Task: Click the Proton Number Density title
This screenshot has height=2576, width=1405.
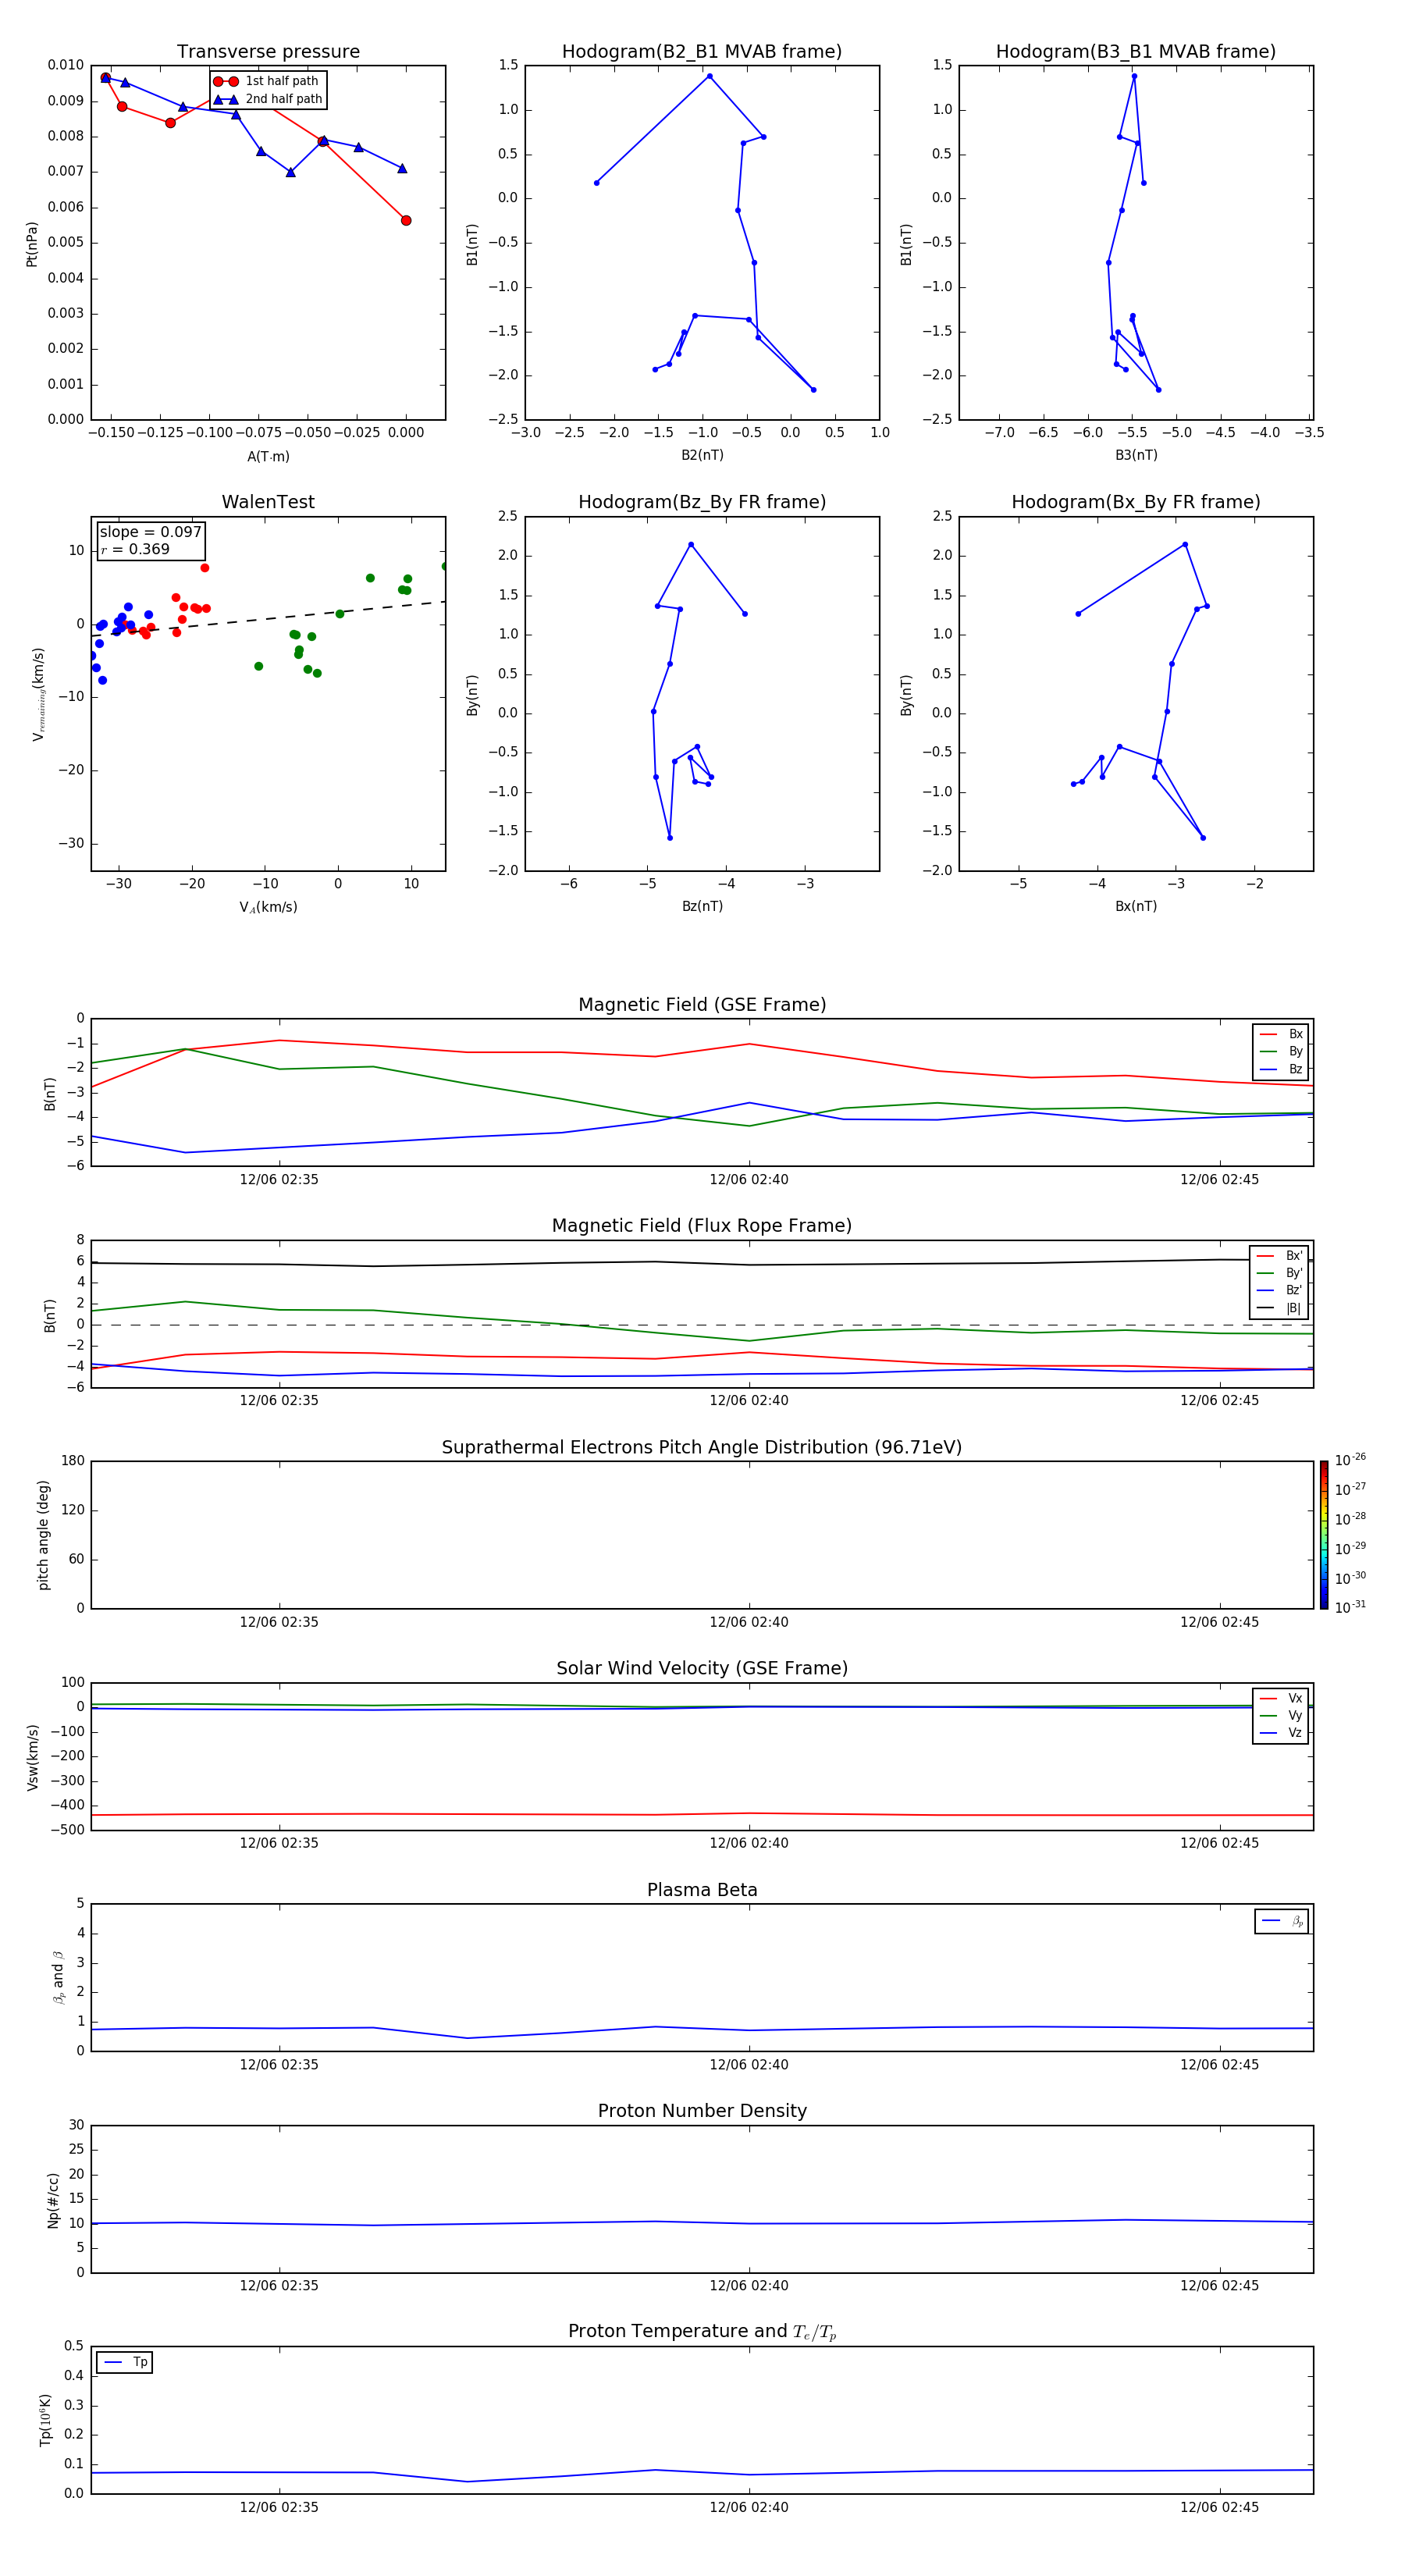Action: [701, 2111]
